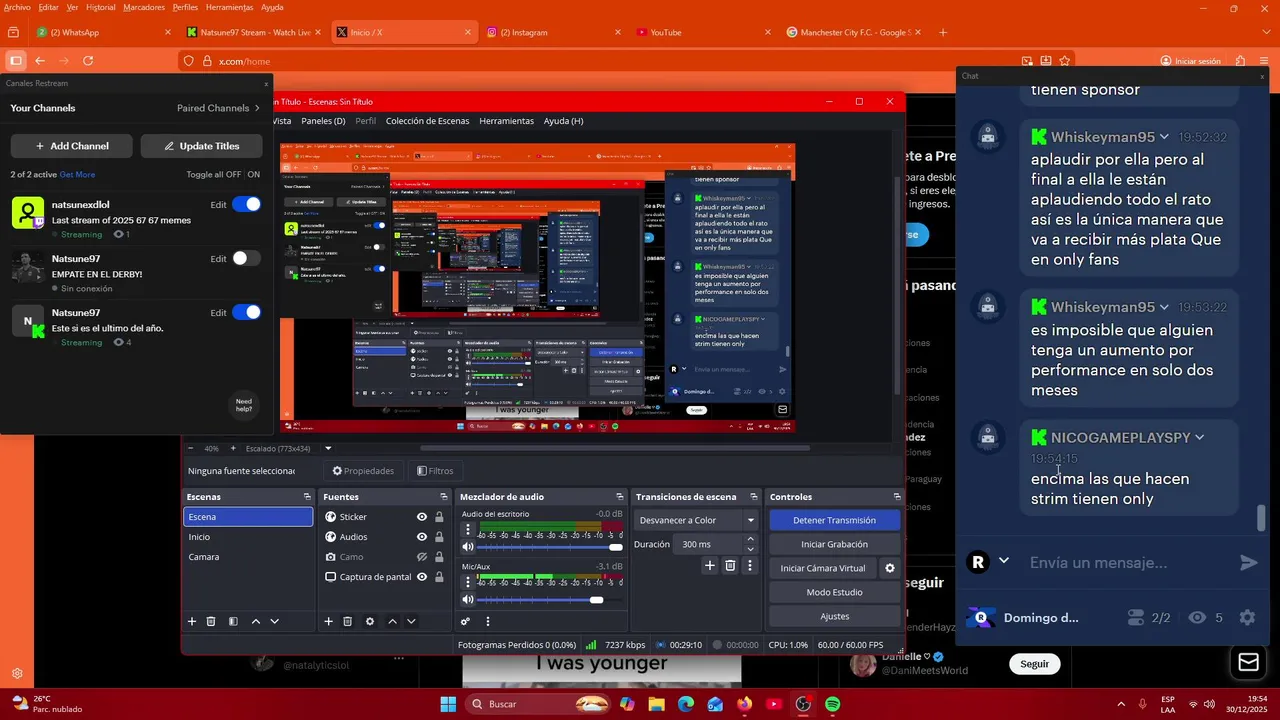Expand Paired Channels chevron
1280x720 pixels.
tap(257, 108)
